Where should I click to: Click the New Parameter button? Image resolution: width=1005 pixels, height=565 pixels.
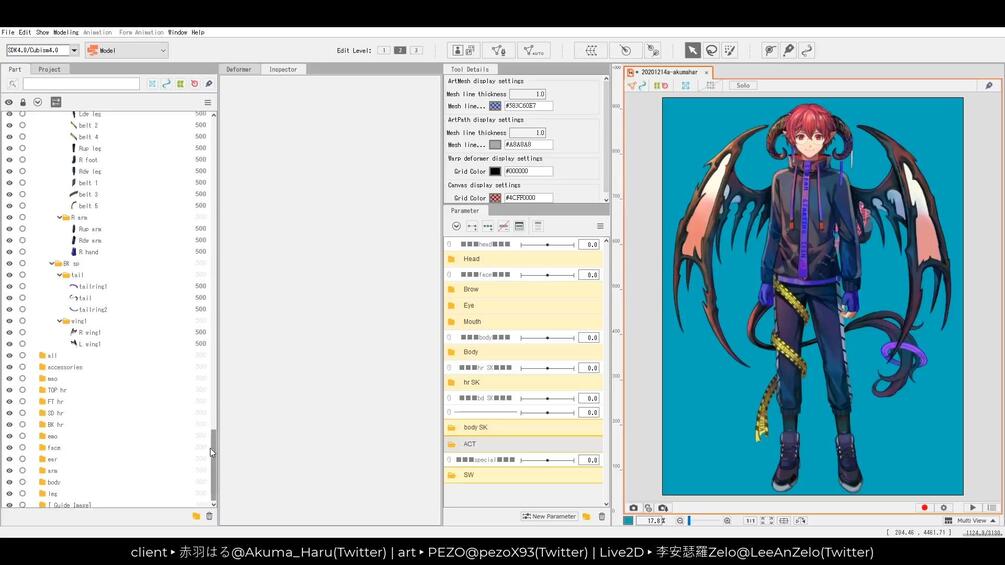(549, 516)
